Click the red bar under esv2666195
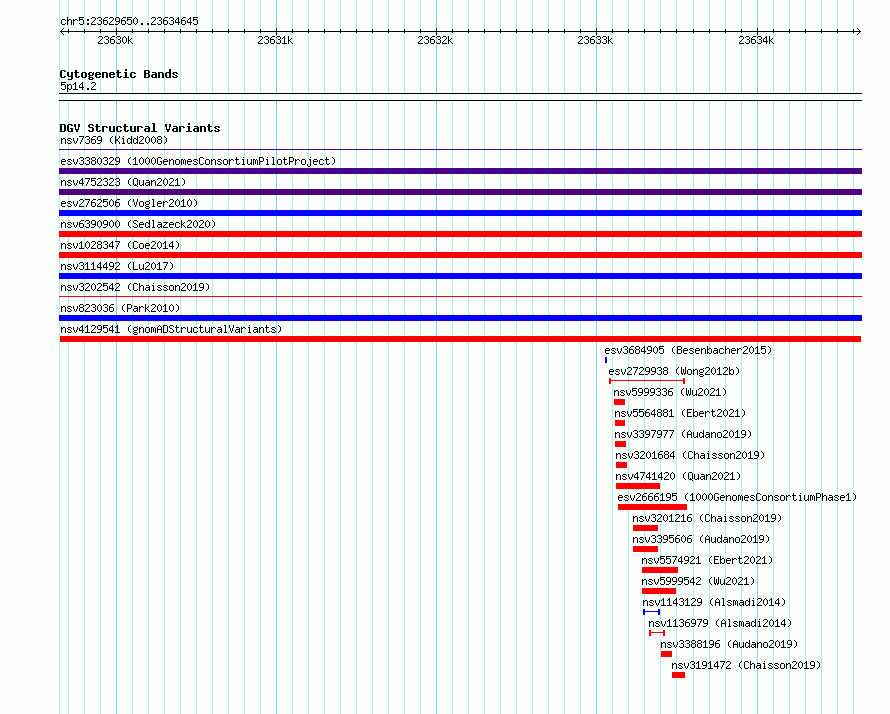This screenshot has height=714, width=890. click(653, 507)
